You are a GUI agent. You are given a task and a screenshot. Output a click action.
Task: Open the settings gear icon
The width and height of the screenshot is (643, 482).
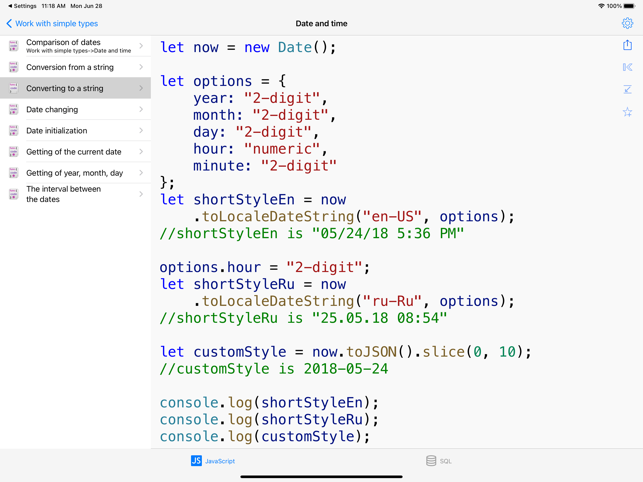coord(627,23)
